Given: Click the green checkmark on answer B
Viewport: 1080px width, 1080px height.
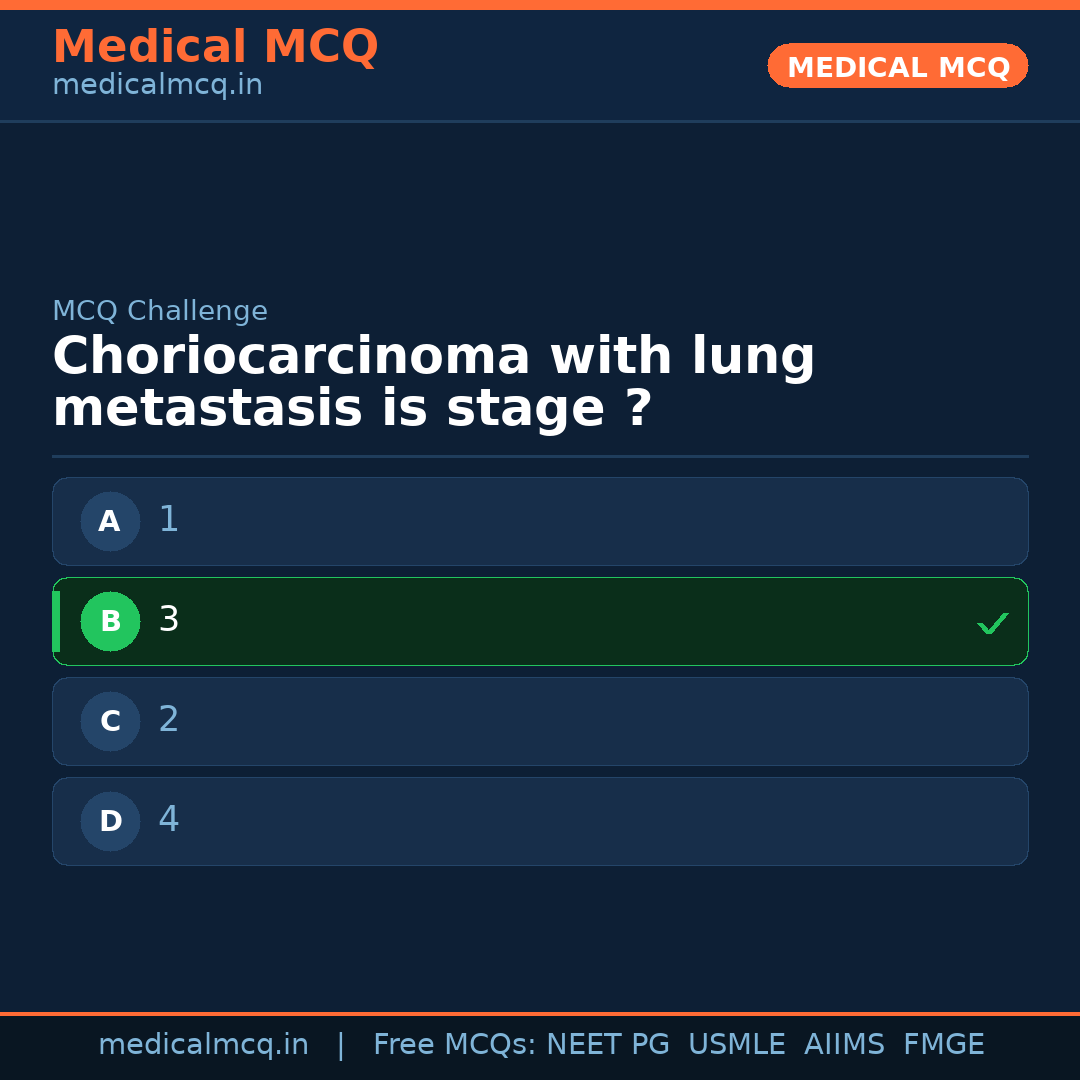Looking at the screenshot, I should point(992,623).
